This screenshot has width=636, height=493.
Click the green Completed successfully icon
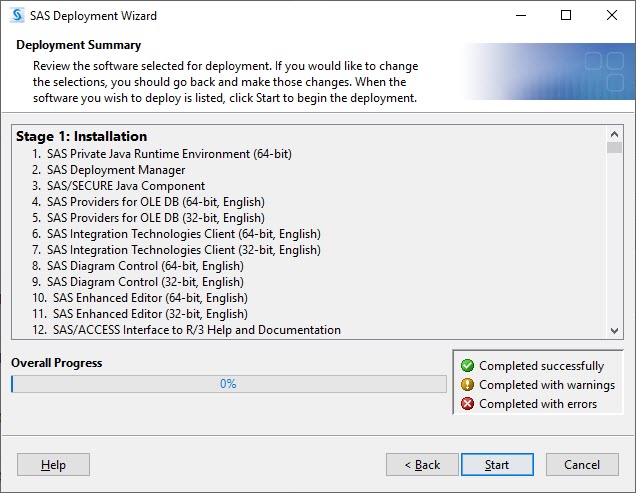click(x=467, y=366)
